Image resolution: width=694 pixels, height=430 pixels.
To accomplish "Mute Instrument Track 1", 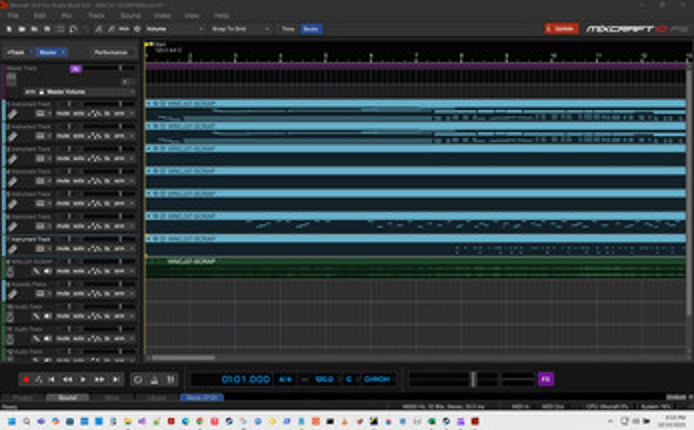I will (x=62, y=115).
